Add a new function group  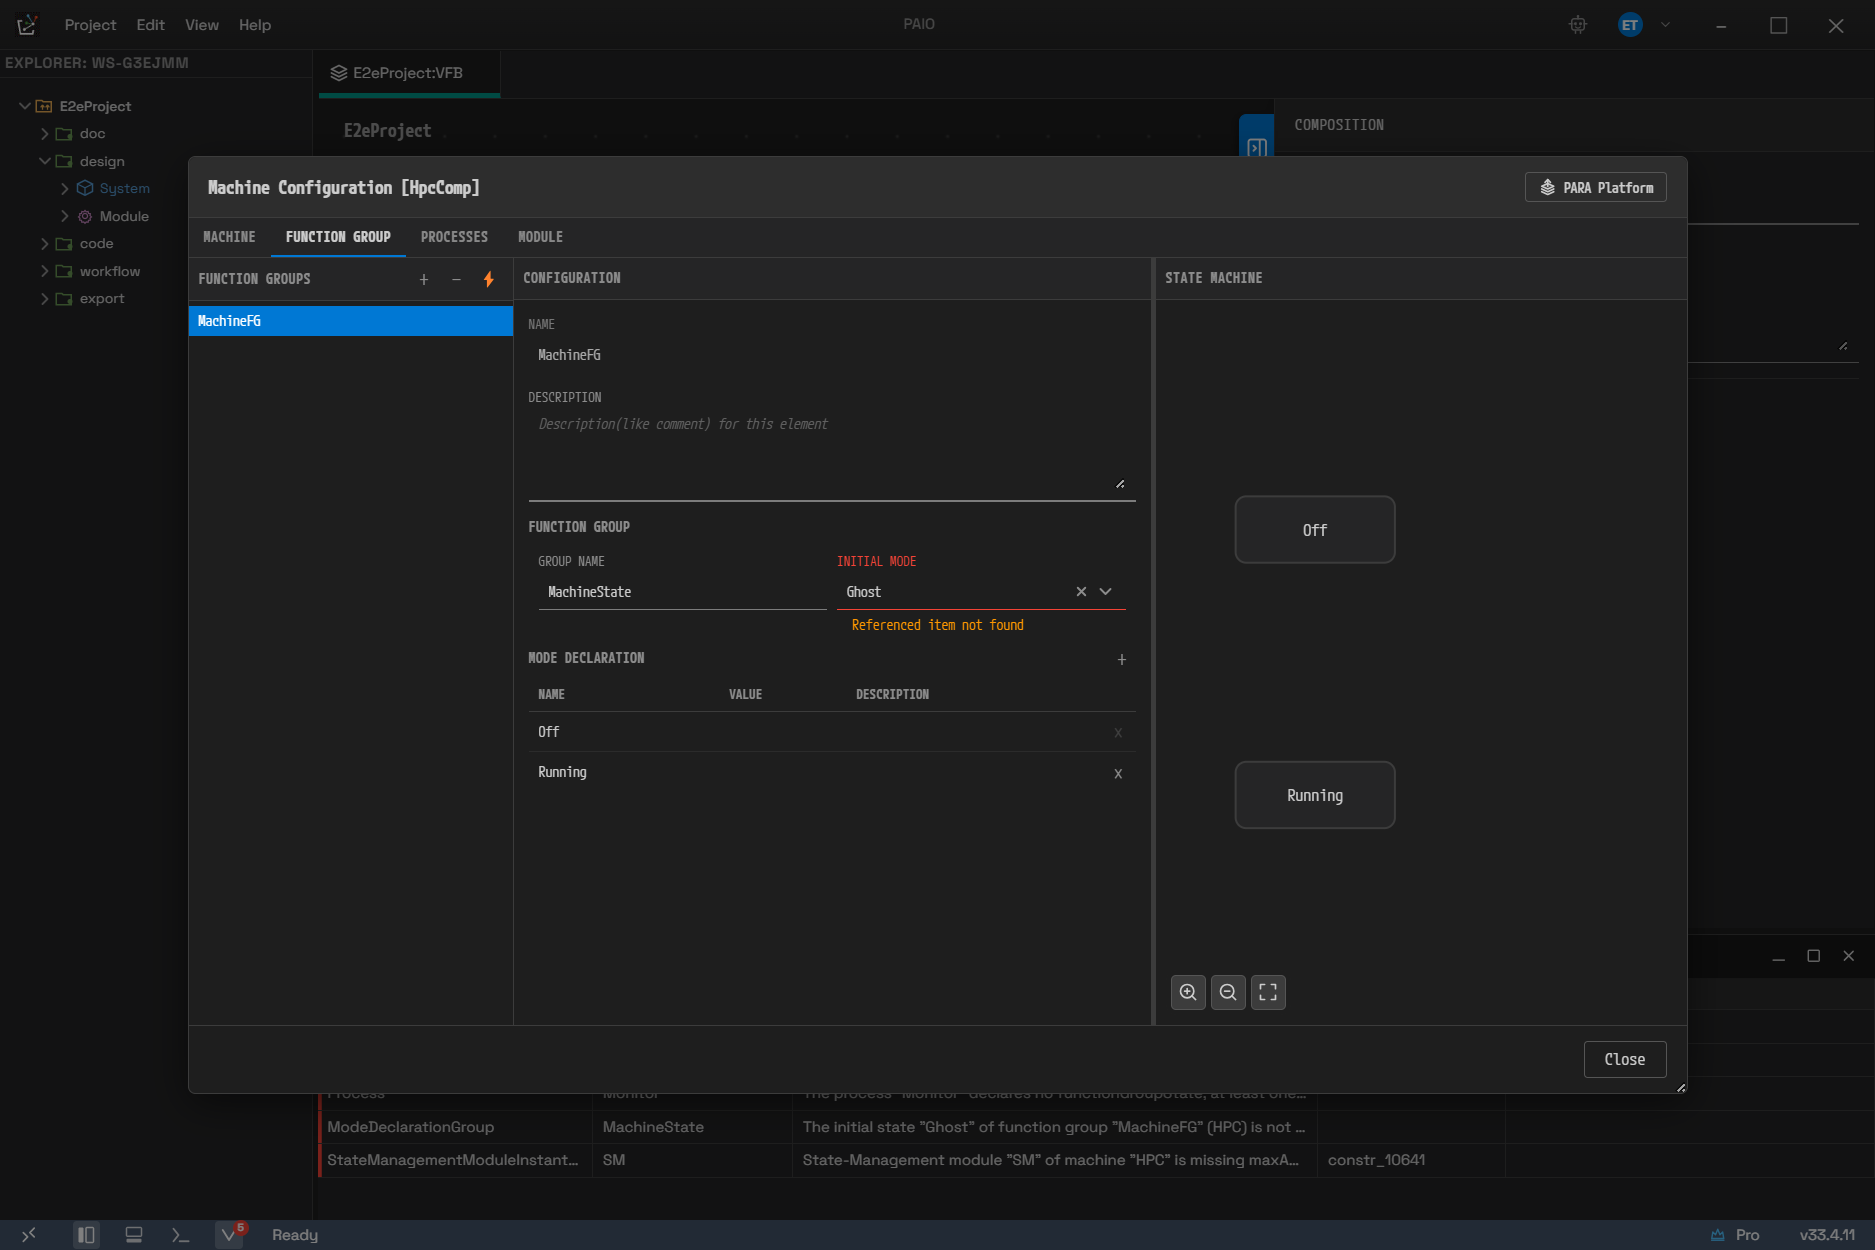click(x=424, y=280)
